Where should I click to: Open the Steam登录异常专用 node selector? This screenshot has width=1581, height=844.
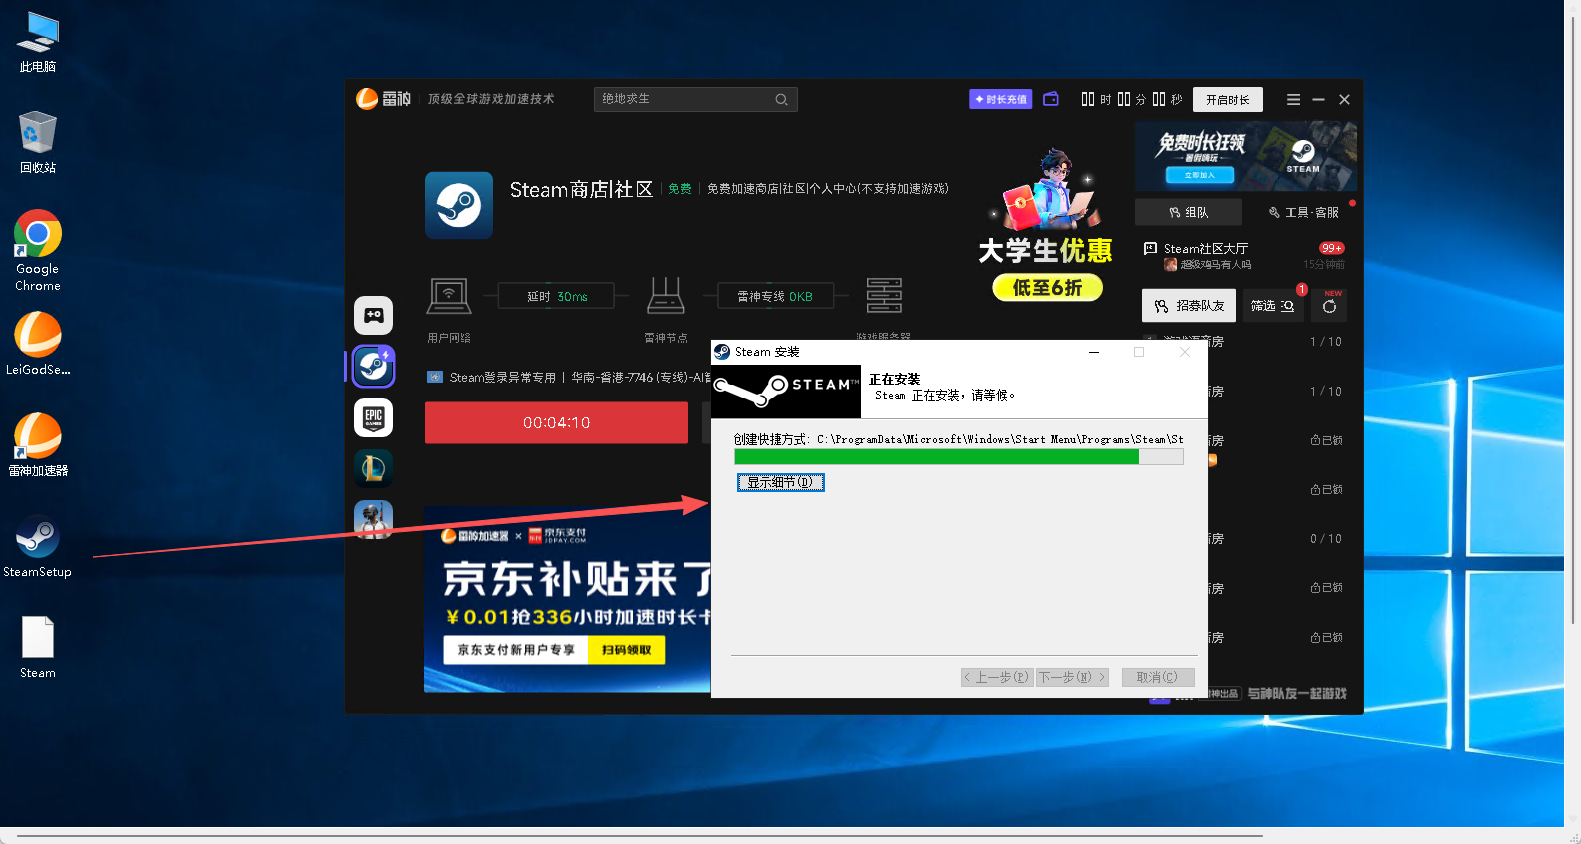click(x=567, y=378)
